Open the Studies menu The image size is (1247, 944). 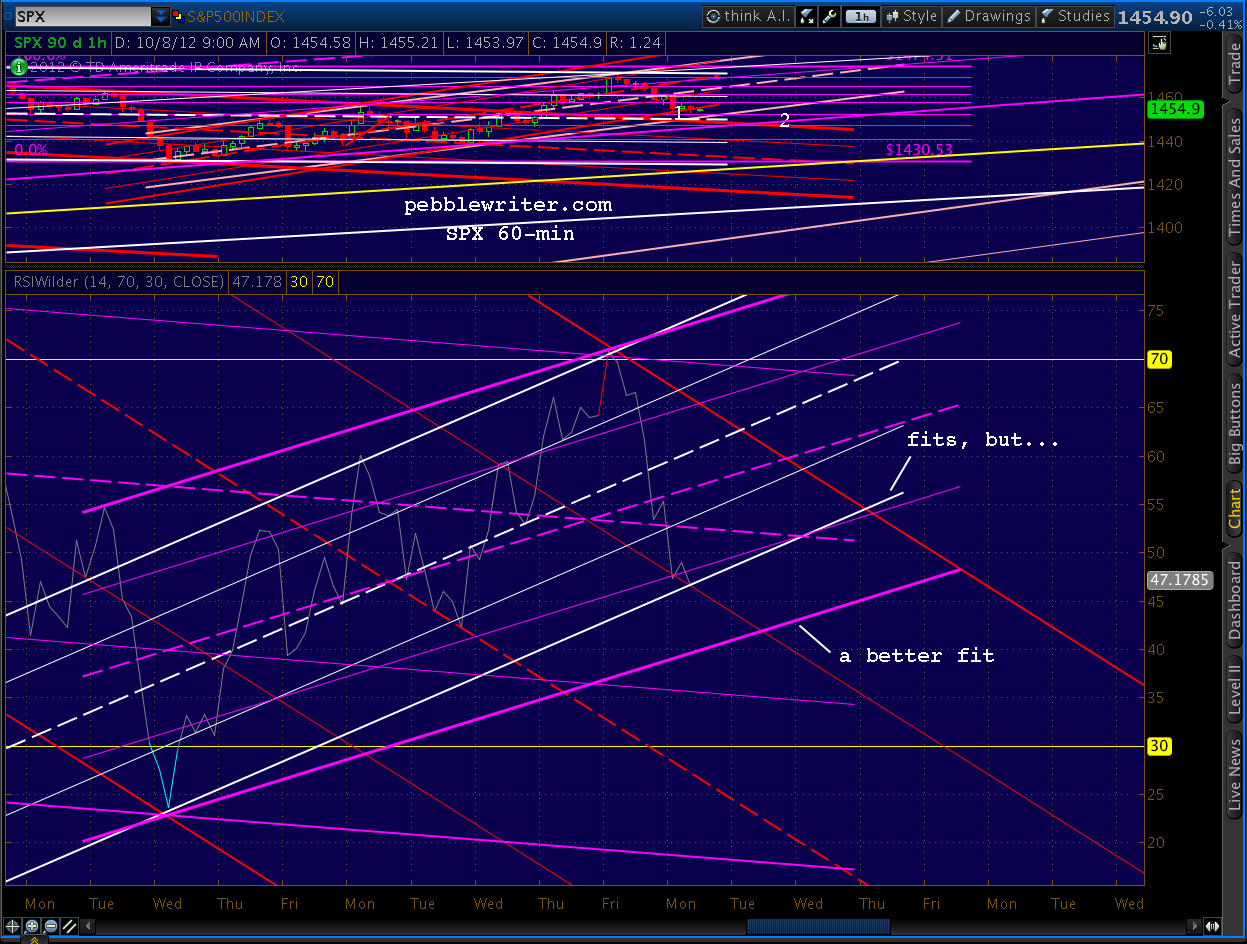tap(1075, 16)
